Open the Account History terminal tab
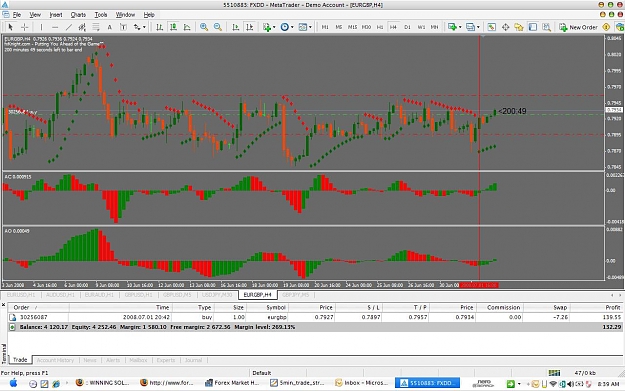Viewport: 625px width, 391px height. (x=55, y=360)
